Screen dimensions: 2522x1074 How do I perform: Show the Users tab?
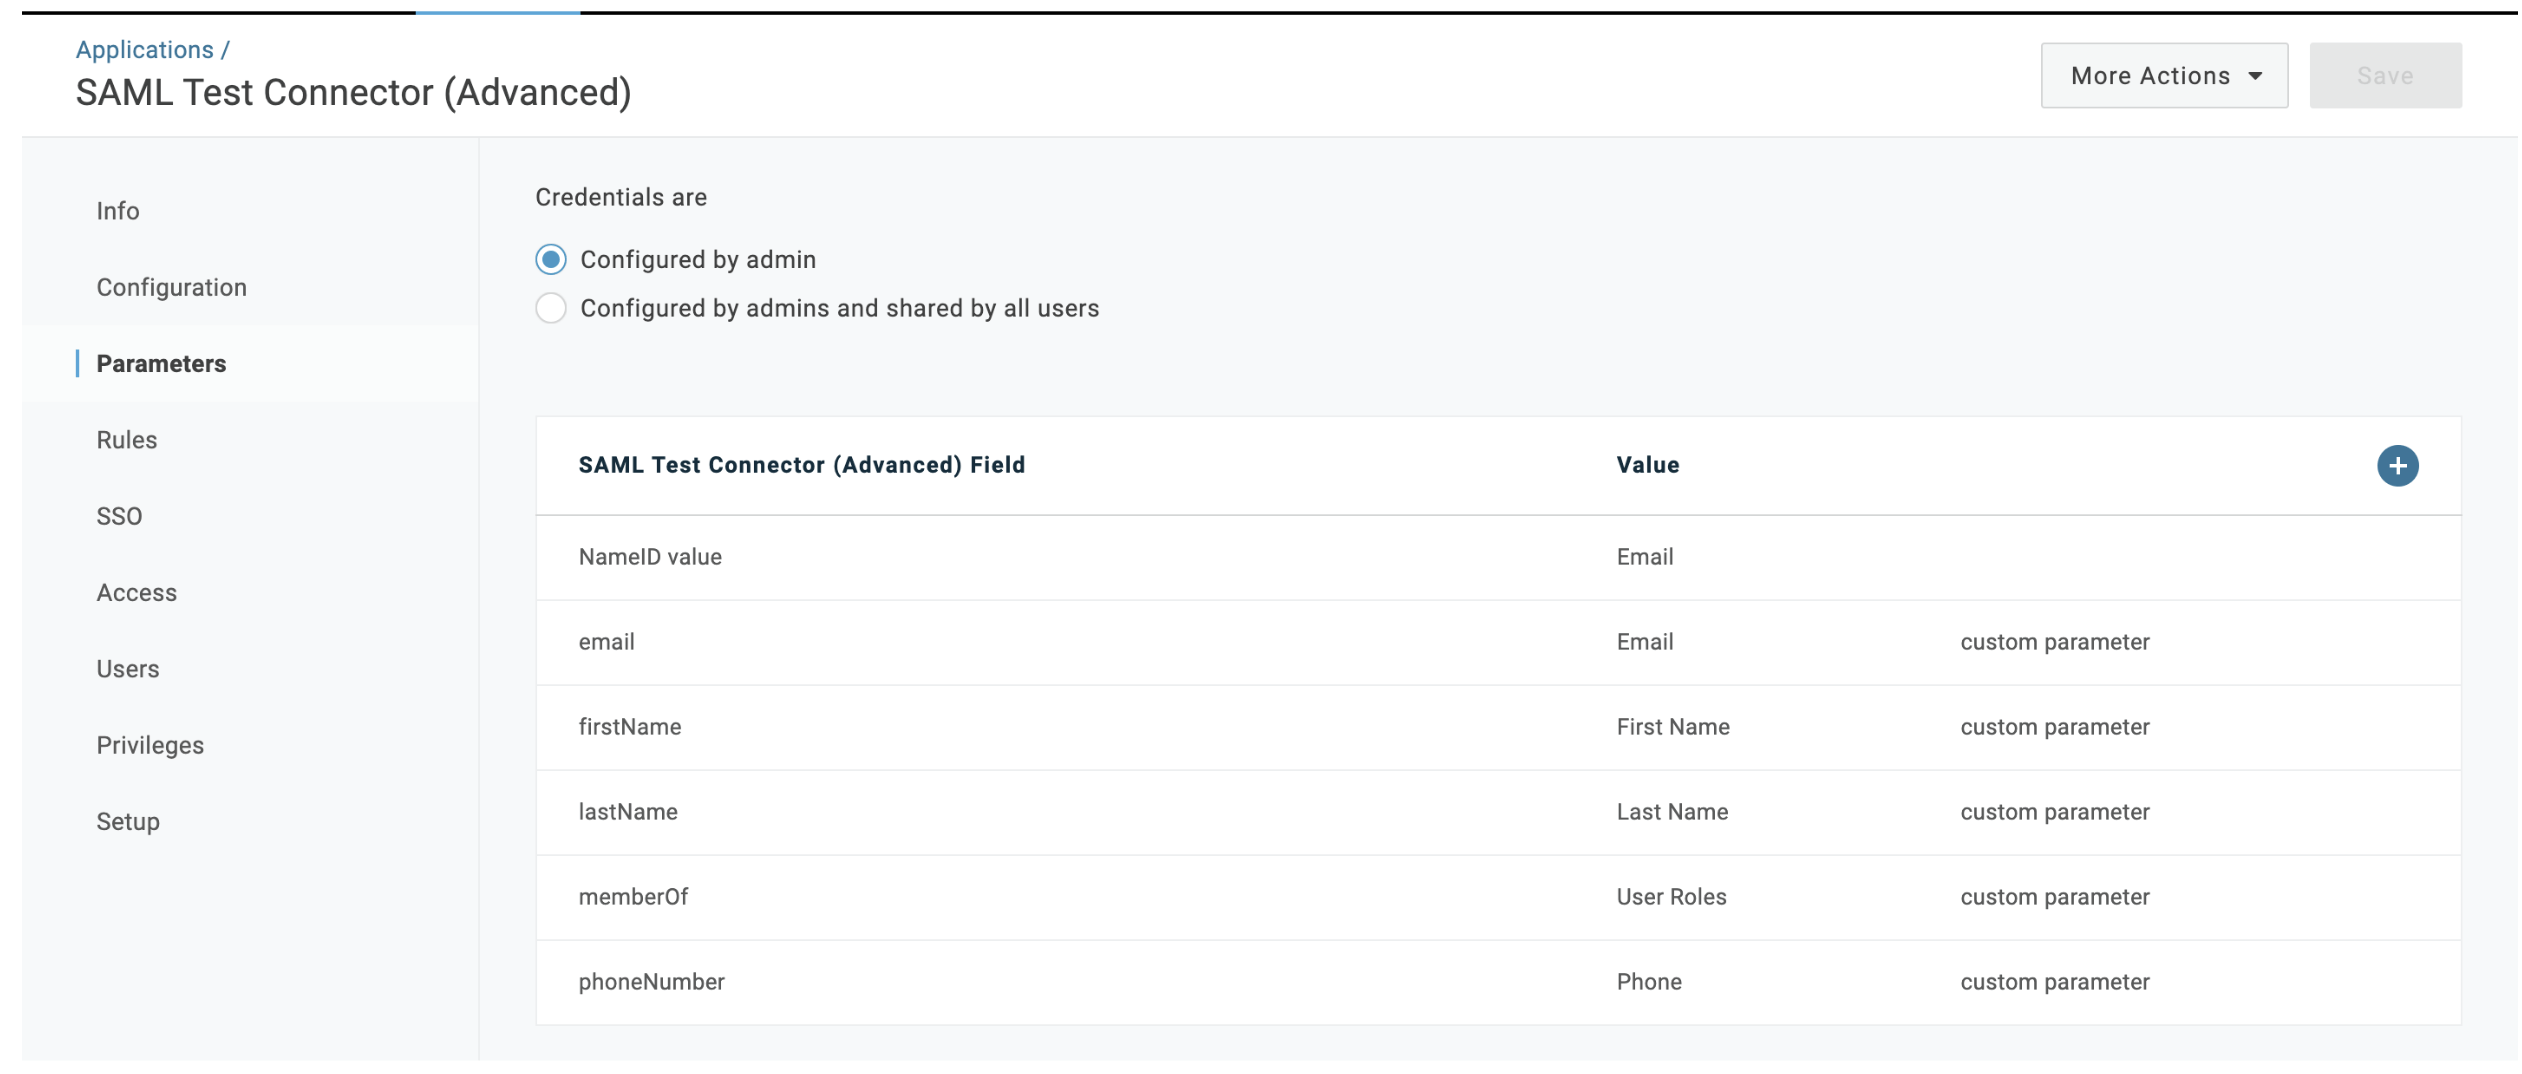tap(128, 669)
